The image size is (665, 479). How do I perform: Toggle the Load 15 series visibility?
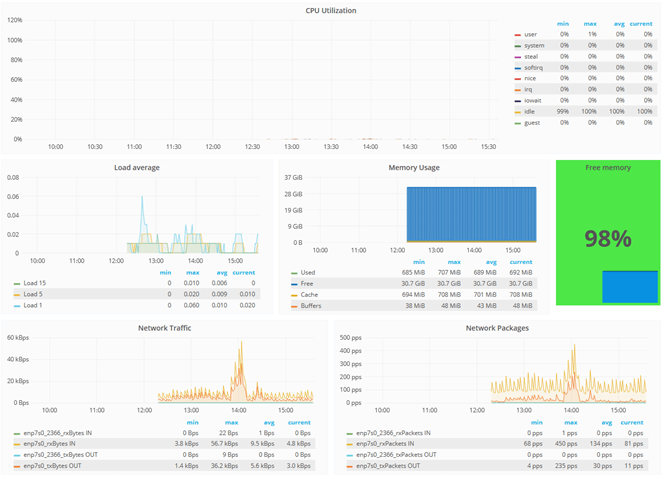(34, 284)
